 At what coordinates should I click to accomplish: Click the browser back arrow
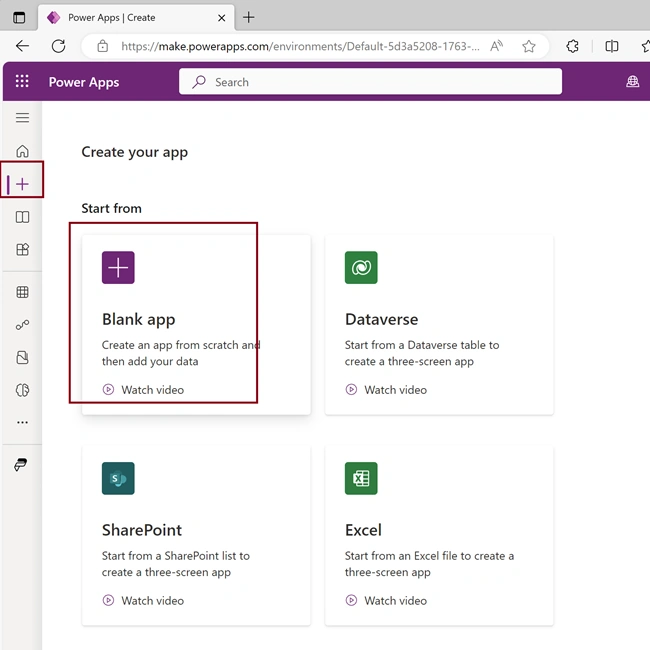[x=22, y=46]
